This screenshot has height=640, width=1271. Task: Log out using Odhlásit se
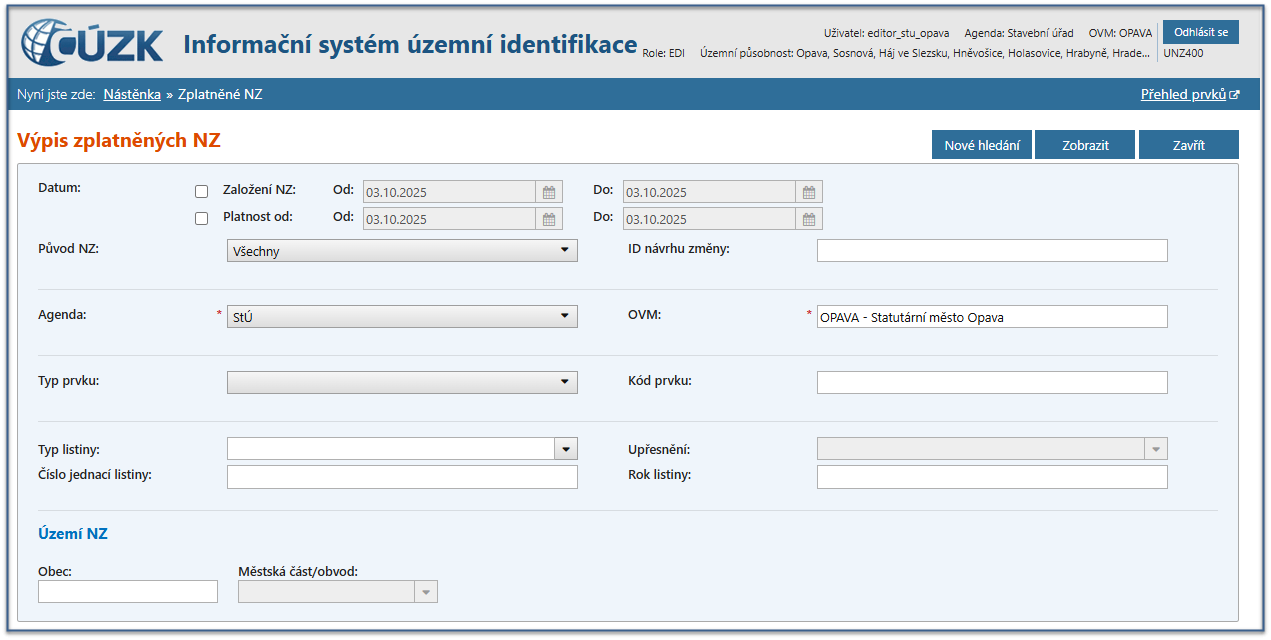click(x=1200, y=32)
